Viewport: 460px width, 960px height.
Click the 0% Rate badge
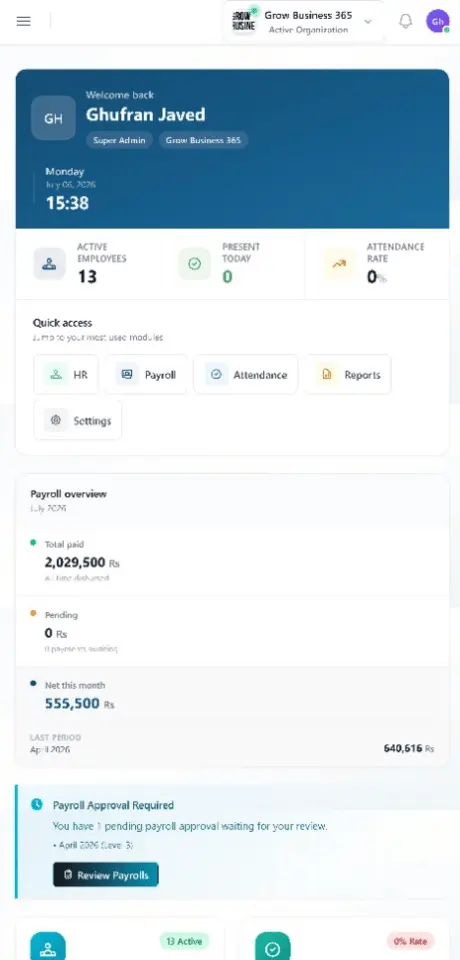[x=410, y=940]
